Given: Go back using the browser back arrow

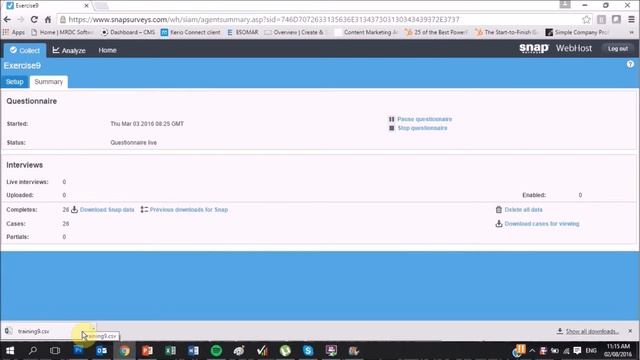Looking at the screenshot, I should (x=7, y=20).
